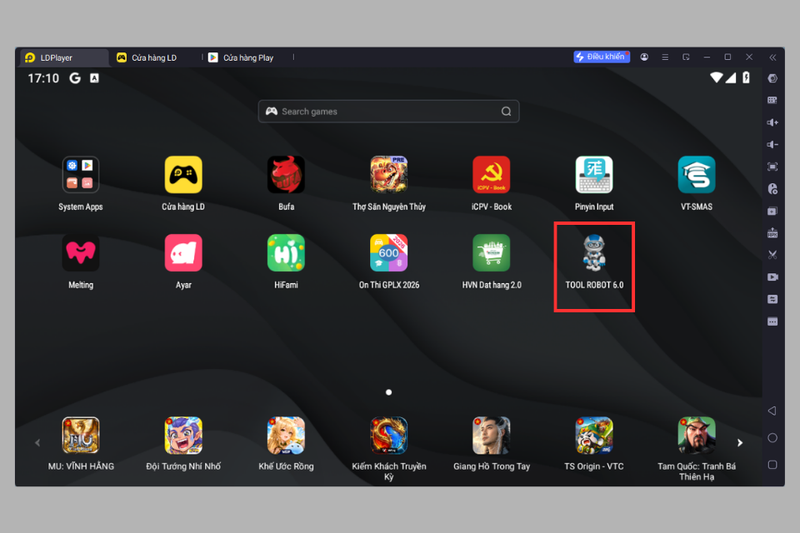The height and width of the screenshot is (533, 800).
Task: Open HVN Dat hang 2.0 app
Action: pos(491,253)
